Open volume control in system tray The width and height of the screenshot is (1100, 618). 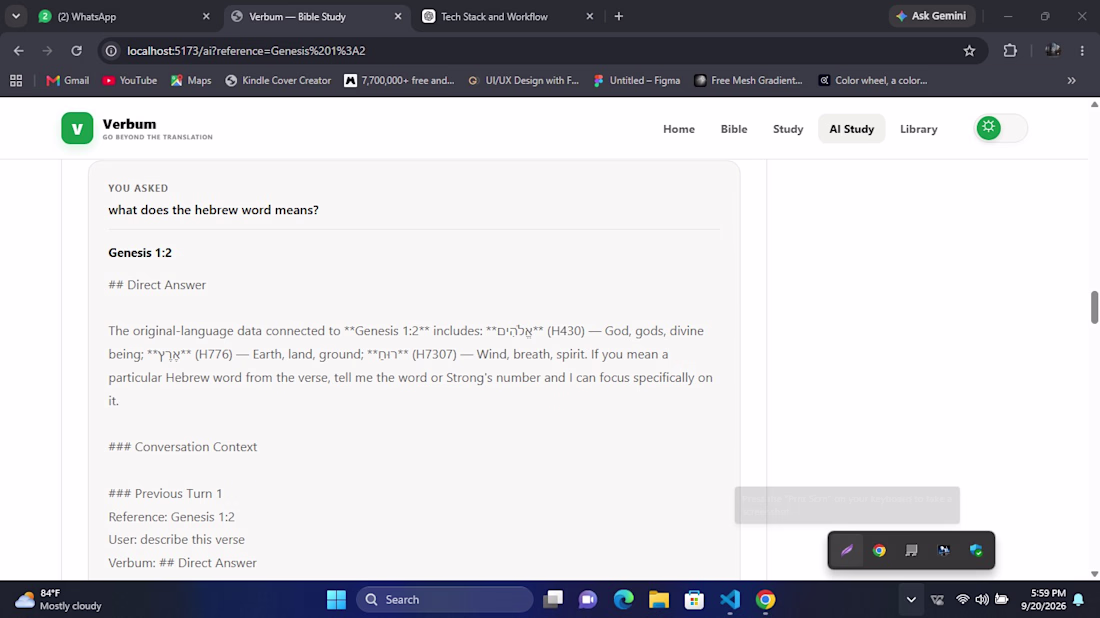[x=981, y=600]
